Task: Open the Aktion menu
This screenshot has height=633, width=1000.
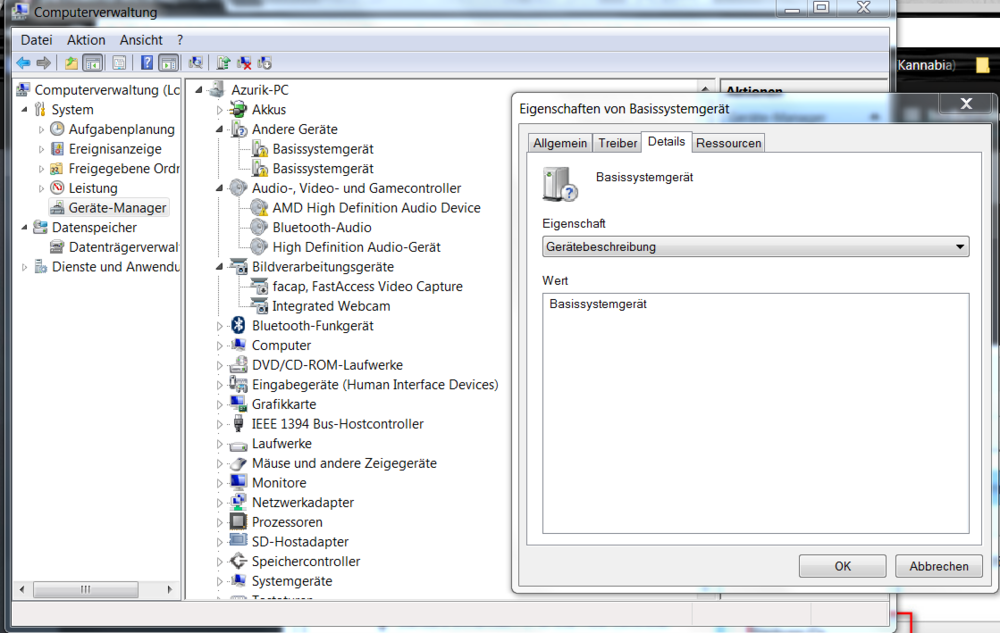Action: (86, 40)
